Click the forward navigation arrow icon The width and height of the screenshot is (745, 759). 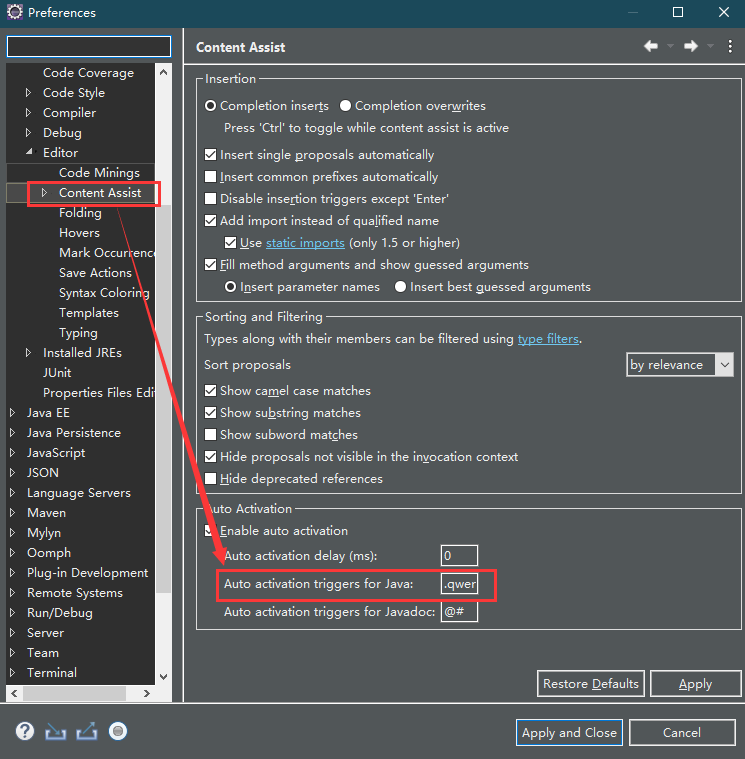[x=691, y=46]
